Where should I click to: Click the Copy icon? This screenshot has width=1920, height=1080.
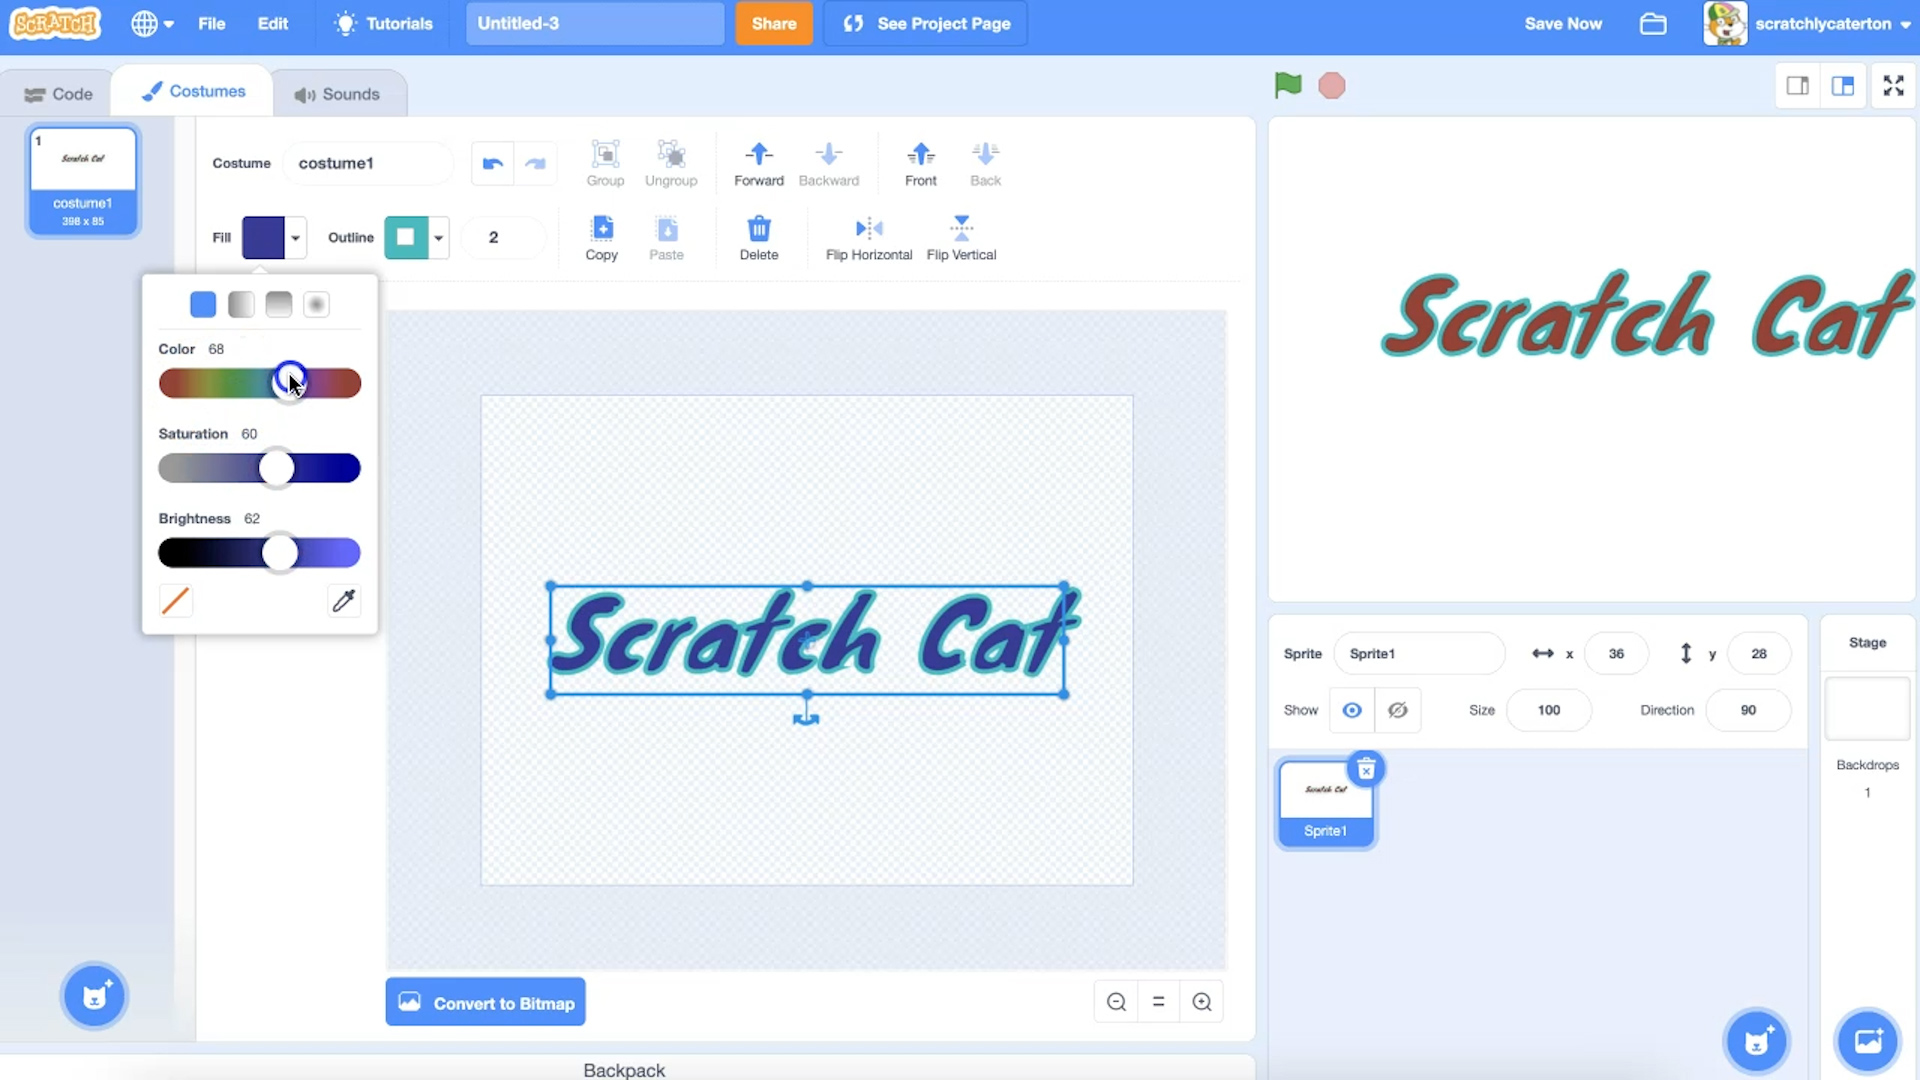coord(601,238)
